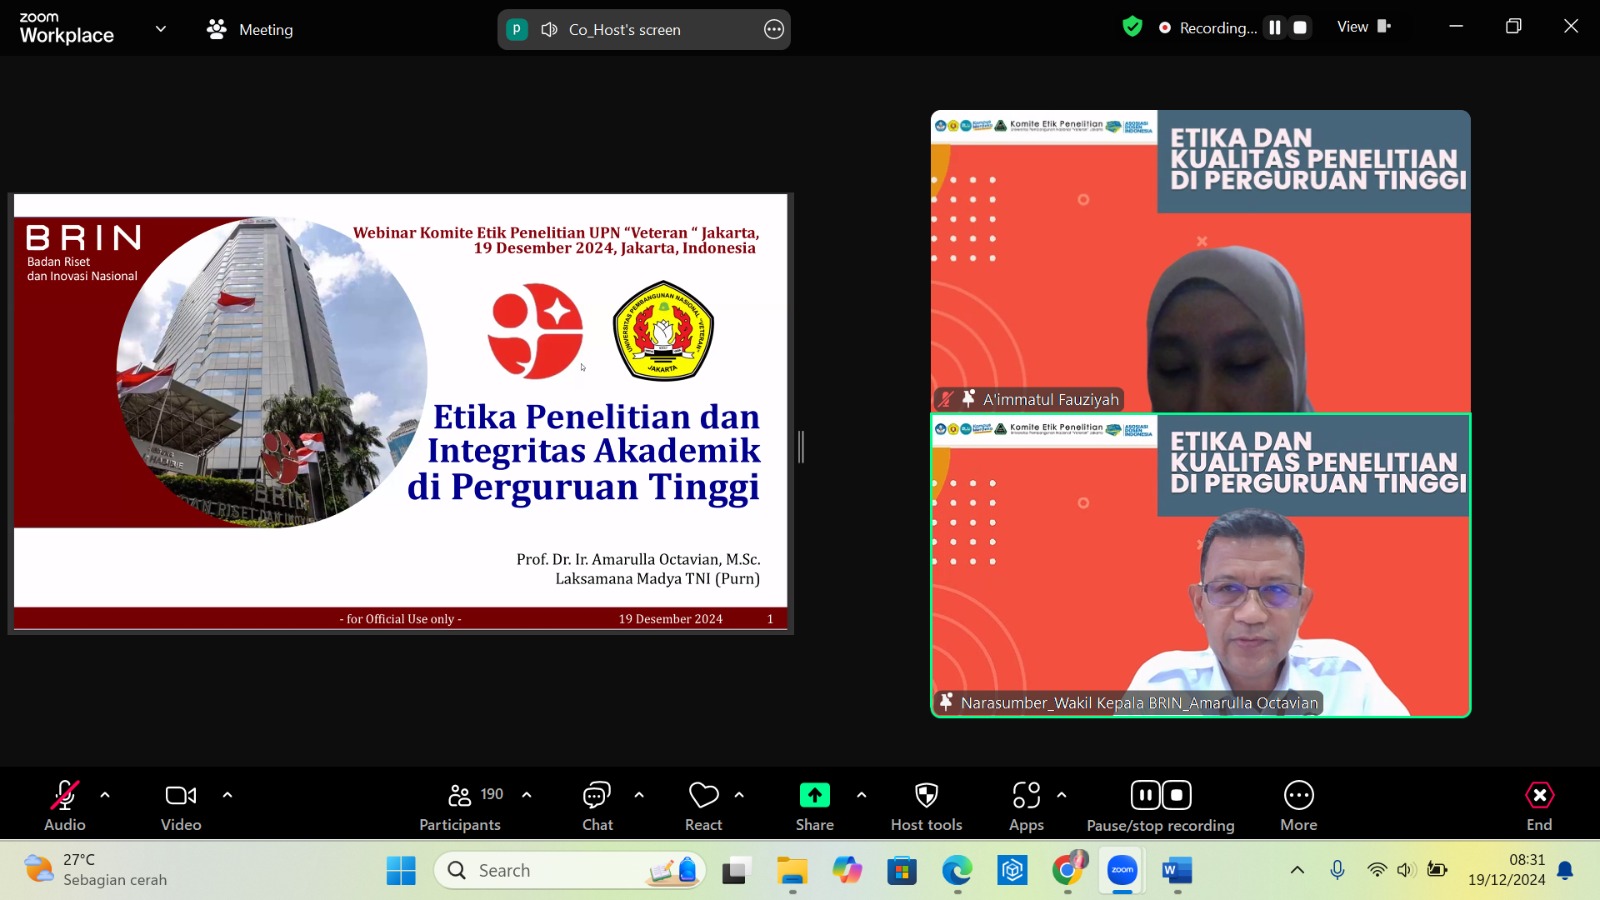Pause the active recording
Viewport: 1600px width, 900px height.
click(x=1145, y=794)
